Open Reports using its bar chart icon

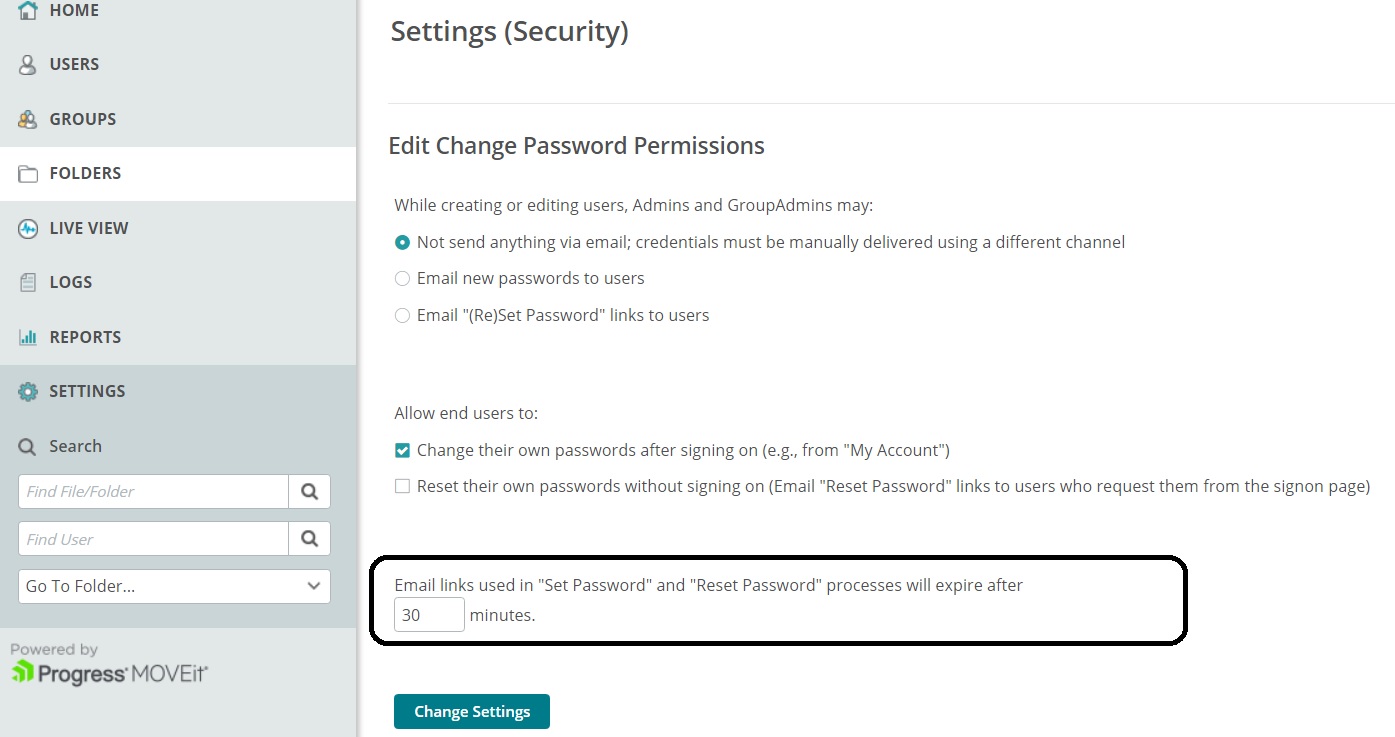pos(27,336)
